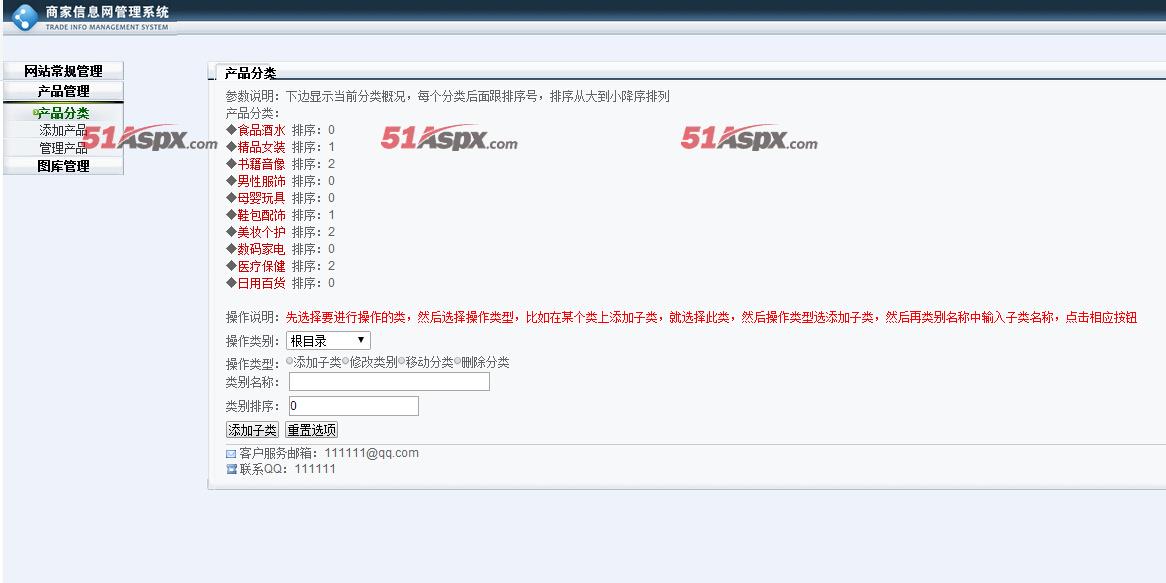Viewport: 1166px width, 583px height.
Task: Open the 日用百货 category link
Action: click(x=261, y=283)
